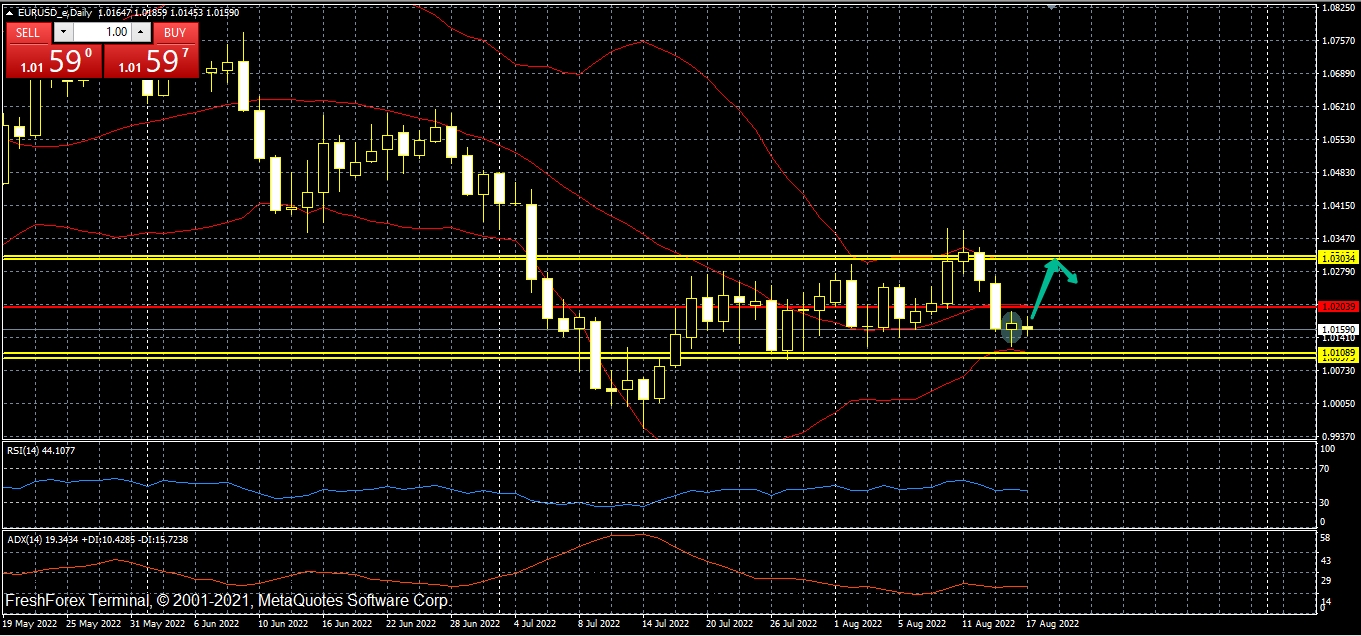Click the current price 1.01590 label

coord(1338,329)
